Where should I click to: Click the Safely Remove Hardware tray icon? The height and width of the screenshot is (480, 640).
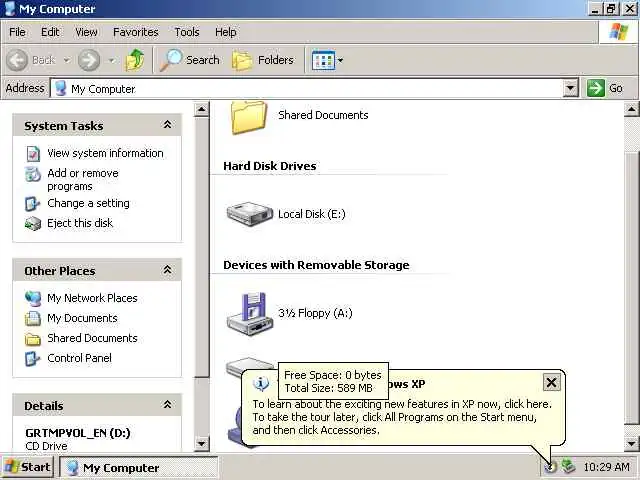(x=568, y=466)
